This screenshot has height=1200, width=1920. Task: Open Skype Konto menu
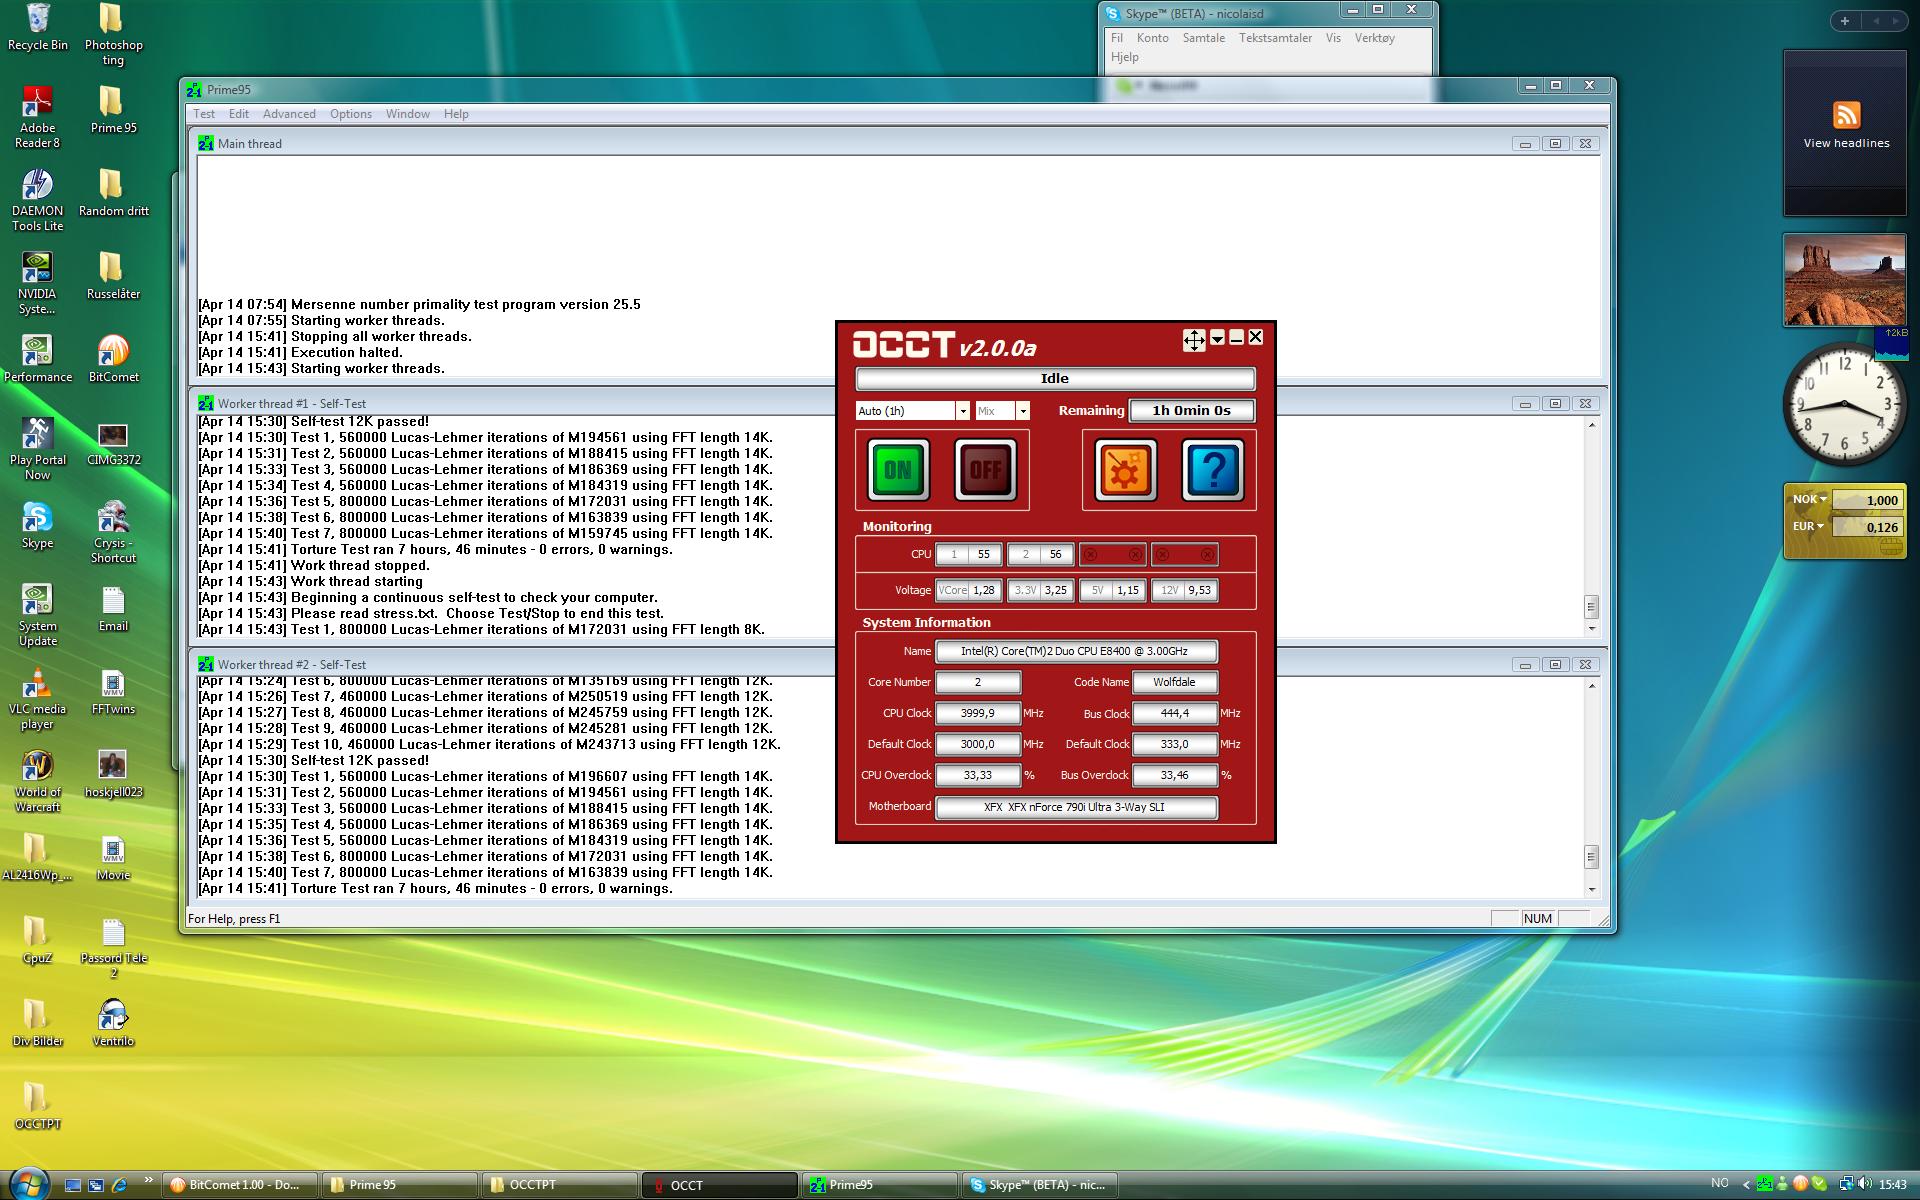(1153, 38)
